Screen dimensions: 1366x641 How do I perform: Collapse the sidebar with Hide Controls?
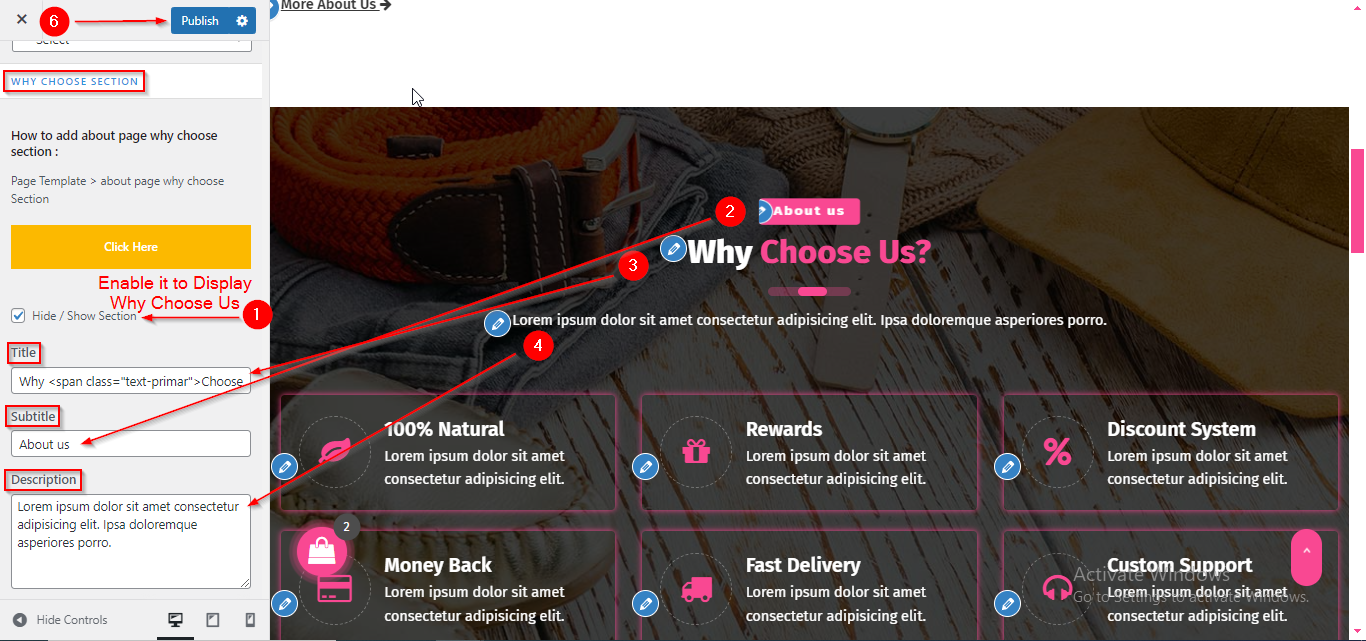(60, 620)
